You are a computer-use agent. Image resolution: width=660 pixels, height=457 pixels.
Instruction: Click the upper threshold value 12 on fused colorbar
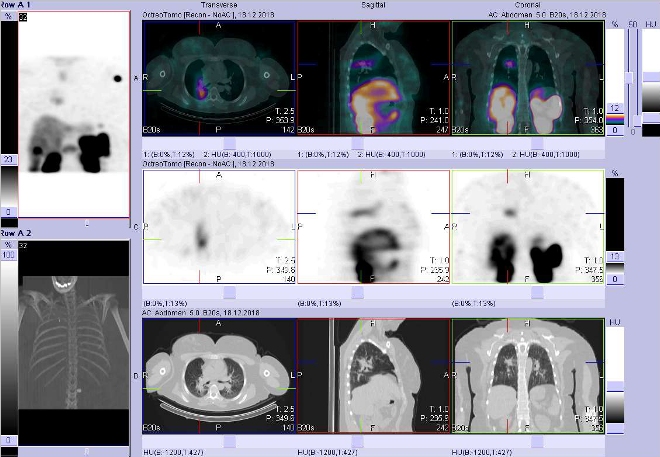pyautogui.click(x=615, y=108)
